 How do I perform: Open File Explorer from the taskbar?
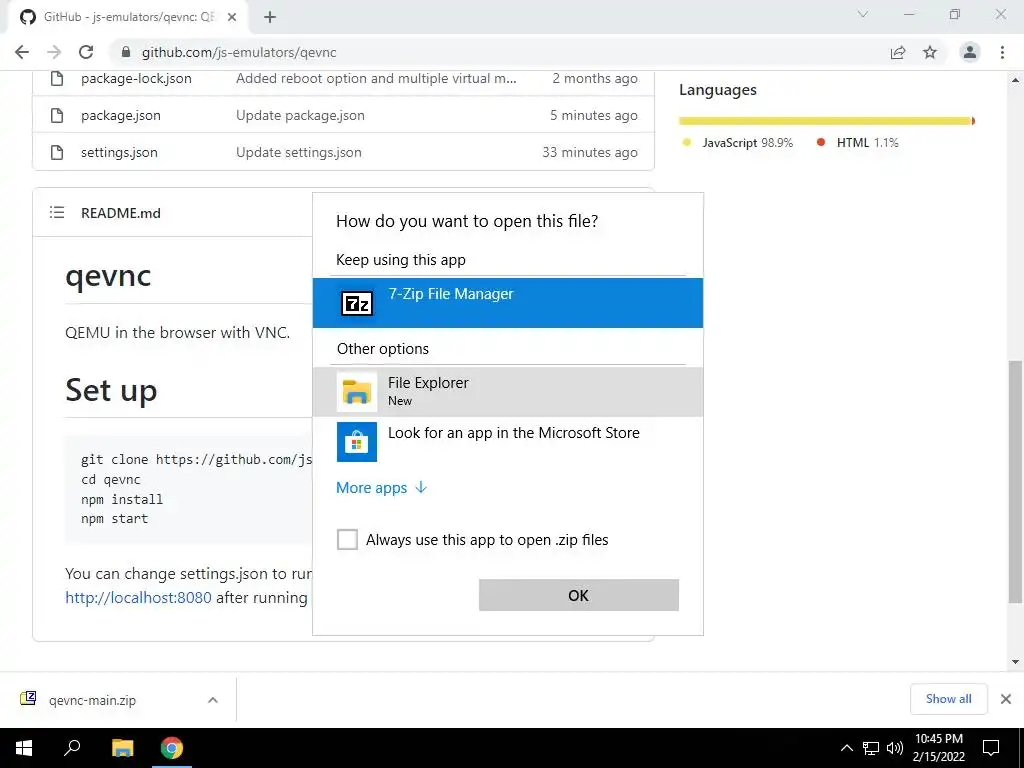click(123, 748)
